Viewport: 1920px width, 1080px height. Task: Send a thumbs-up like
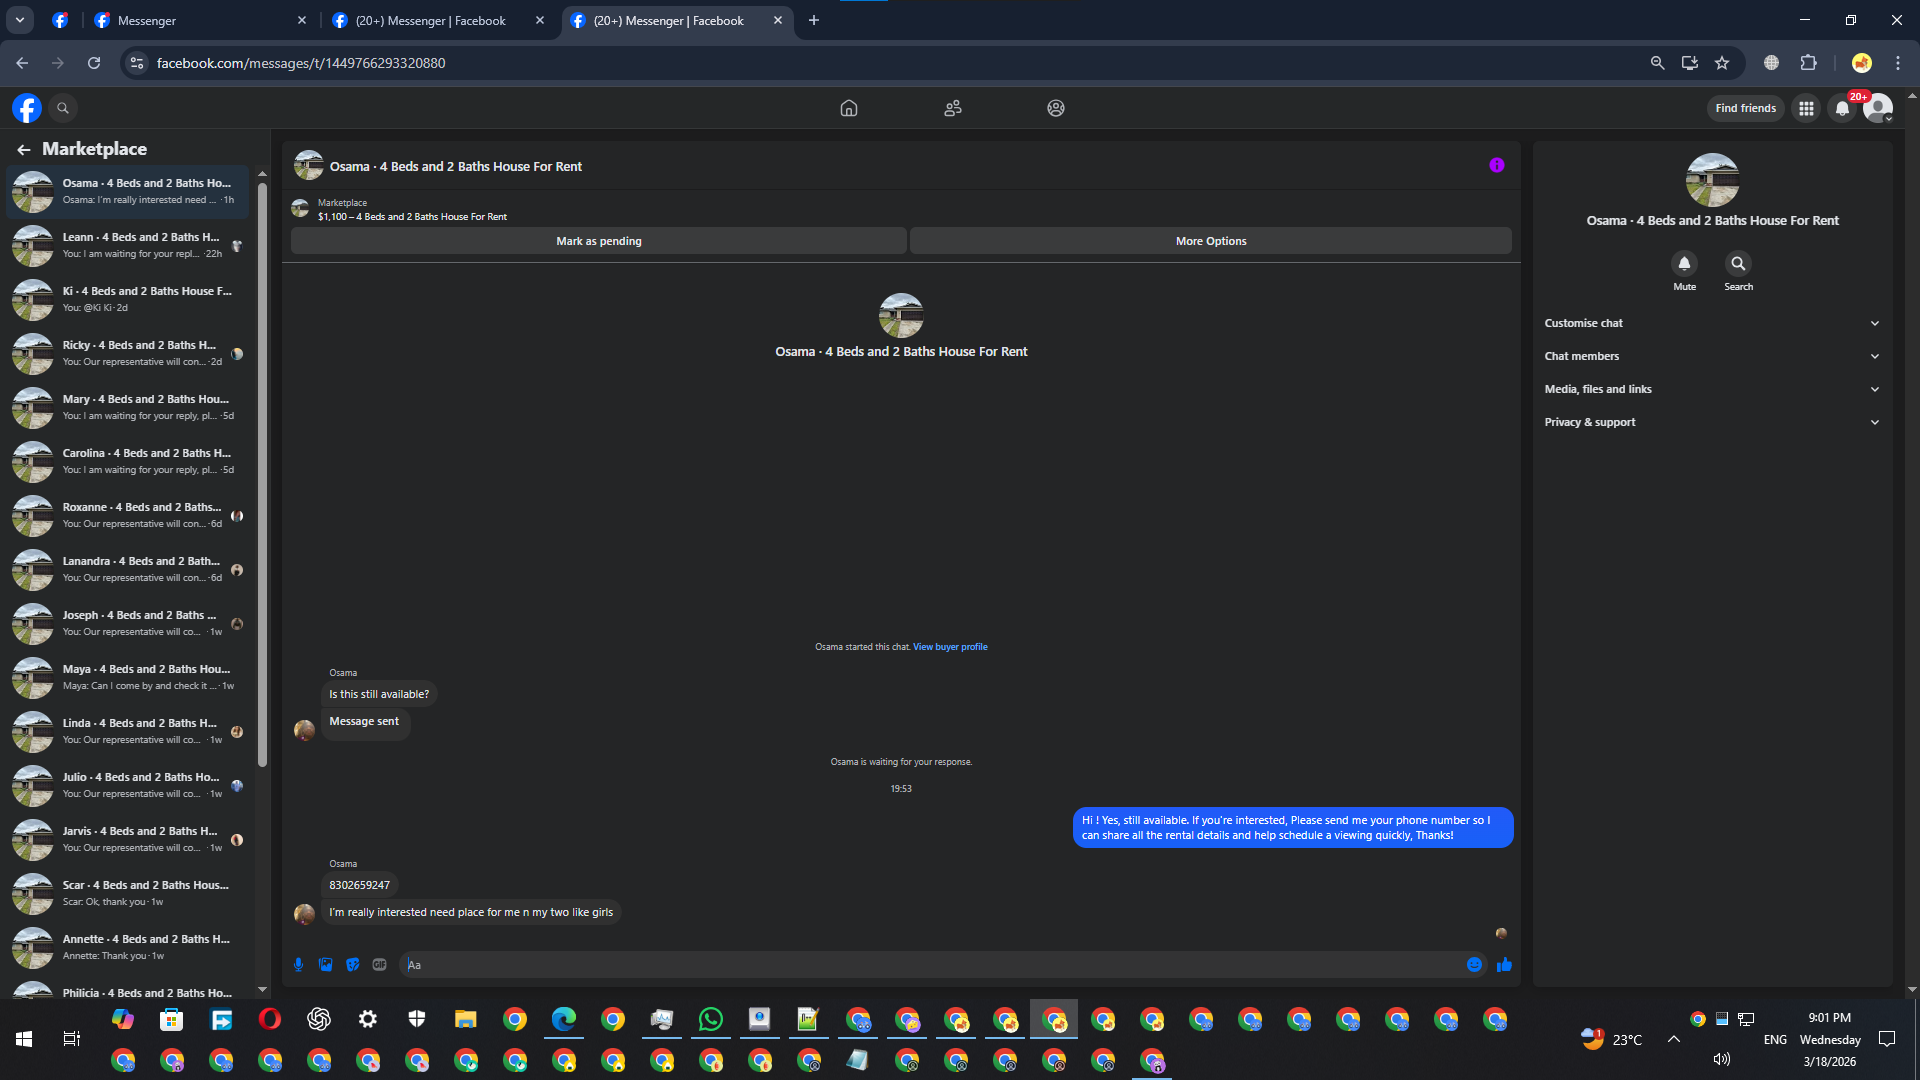pyautogui.click(x=1504, y=965)
